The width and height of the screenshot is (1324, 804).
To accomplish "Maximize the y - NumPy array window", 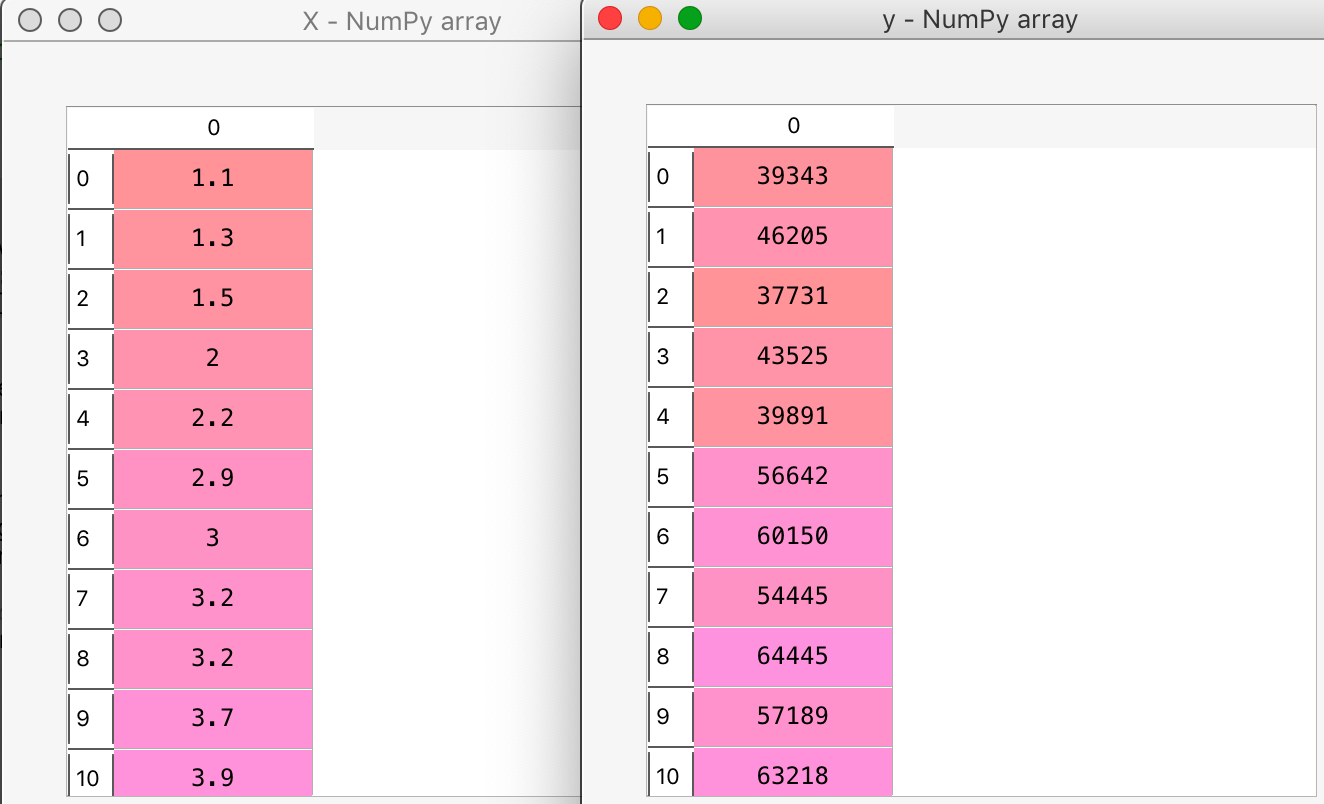I will pos(690,18).
